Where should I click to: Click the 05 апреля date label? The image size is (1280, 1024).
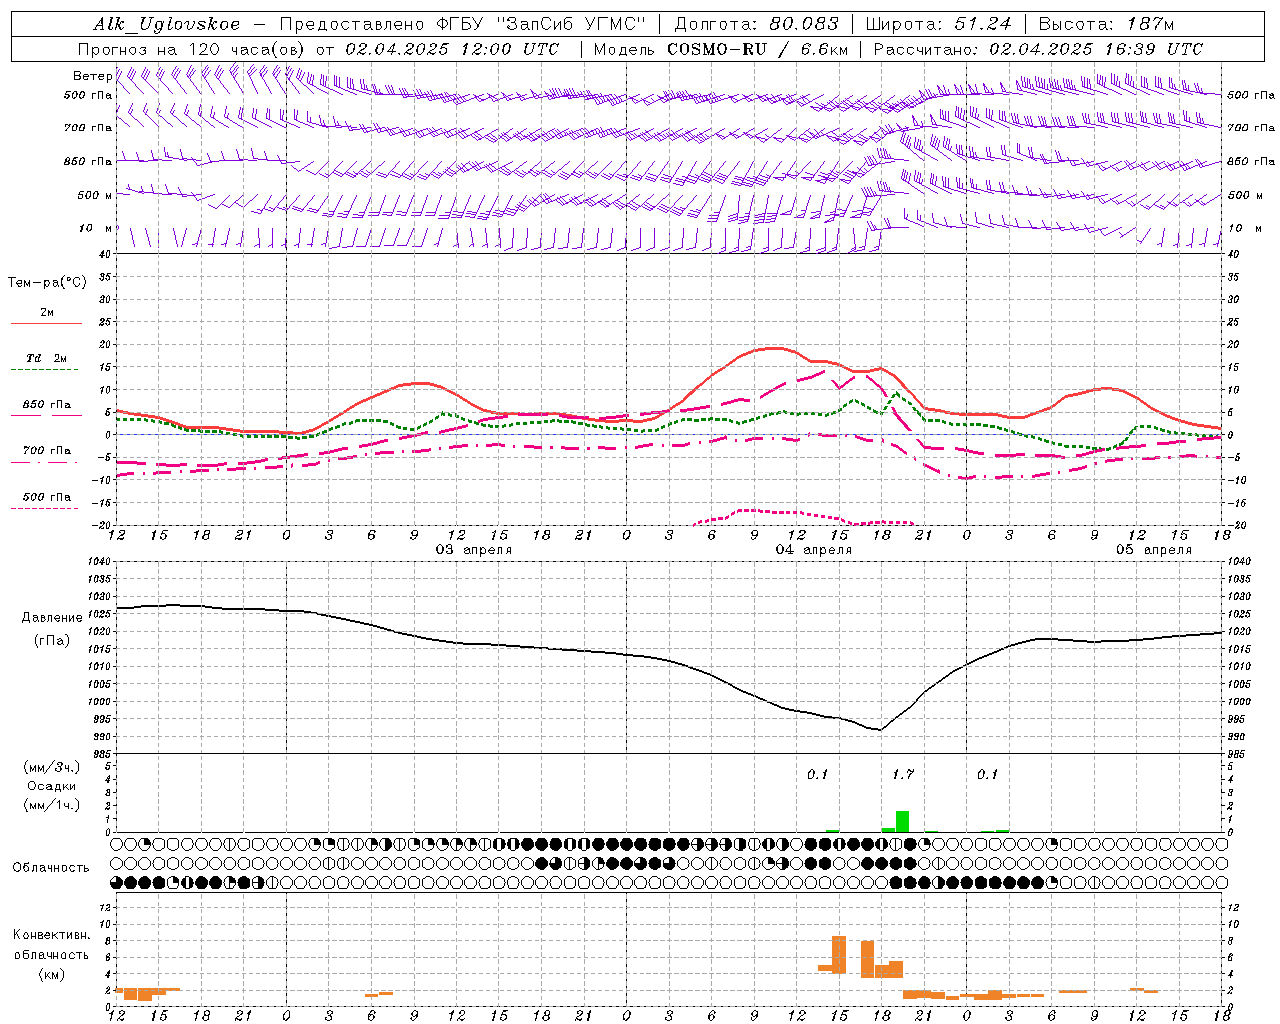[x=1154, y=550]
